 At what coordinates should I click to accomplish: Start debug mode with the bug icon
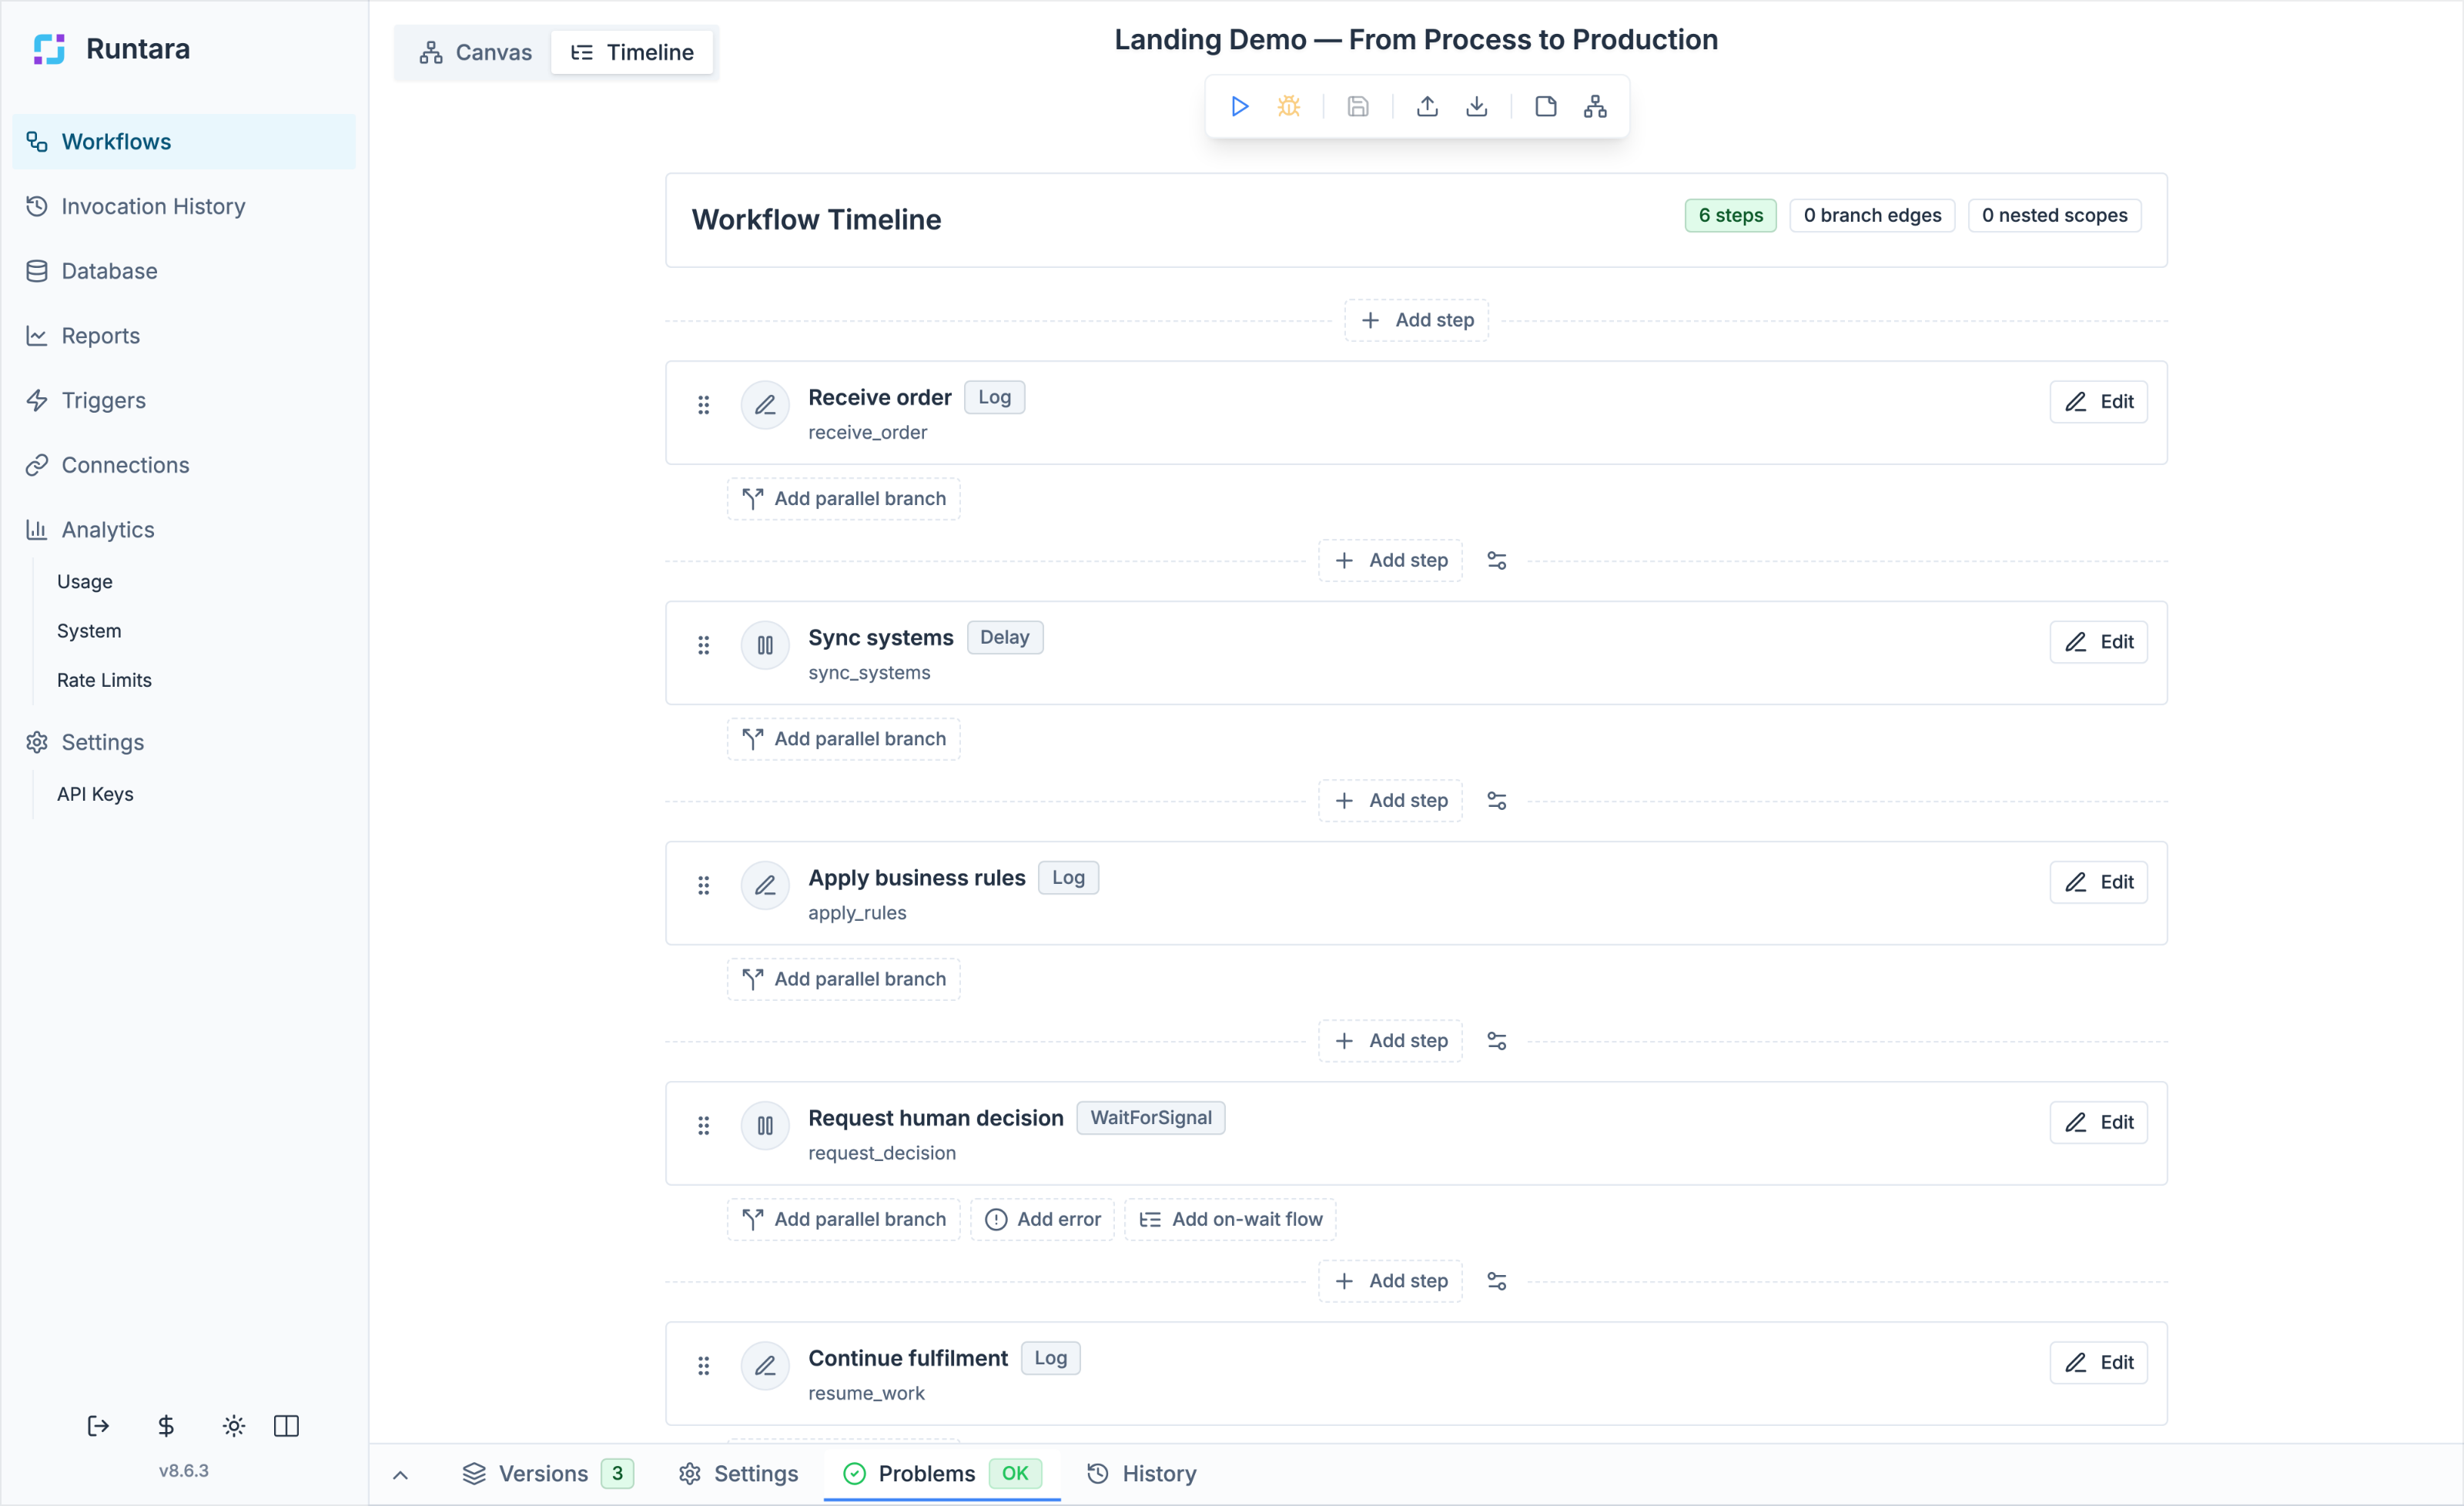coord(1289,106)
